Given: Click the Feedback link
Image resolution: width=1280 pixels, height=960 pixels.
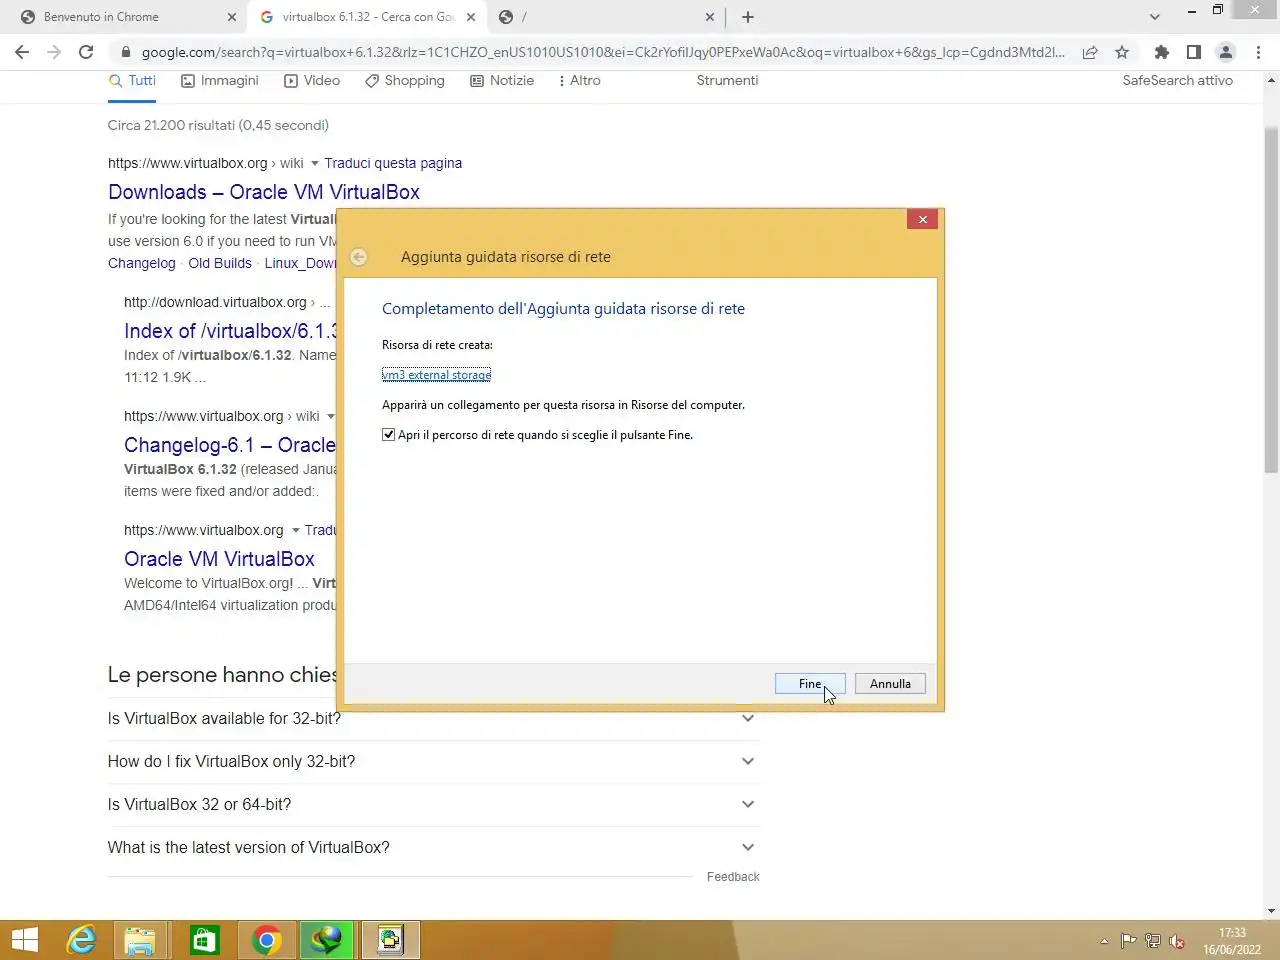Looking at the screenshot, I should point(733,877).
